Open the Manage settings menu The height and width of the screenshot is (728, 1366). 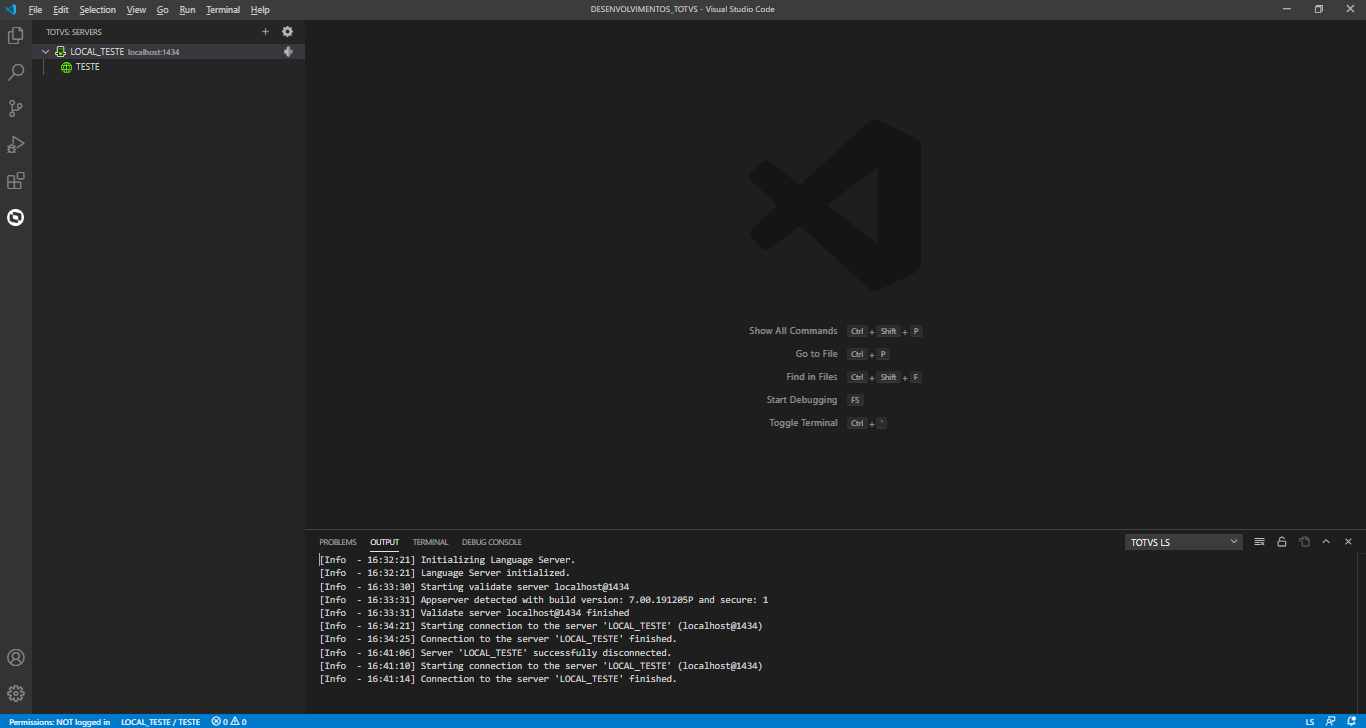click(x=15, y=693)
